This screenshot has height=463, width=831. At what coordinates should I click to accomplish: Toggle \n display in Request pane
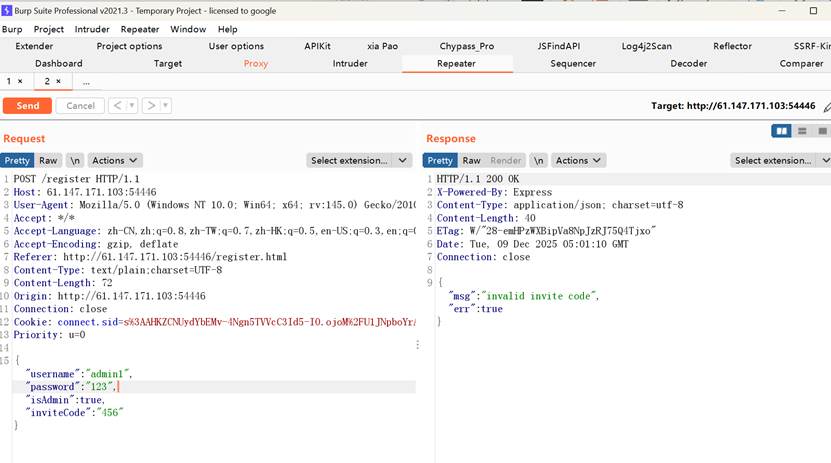click(x=75, y=160)
